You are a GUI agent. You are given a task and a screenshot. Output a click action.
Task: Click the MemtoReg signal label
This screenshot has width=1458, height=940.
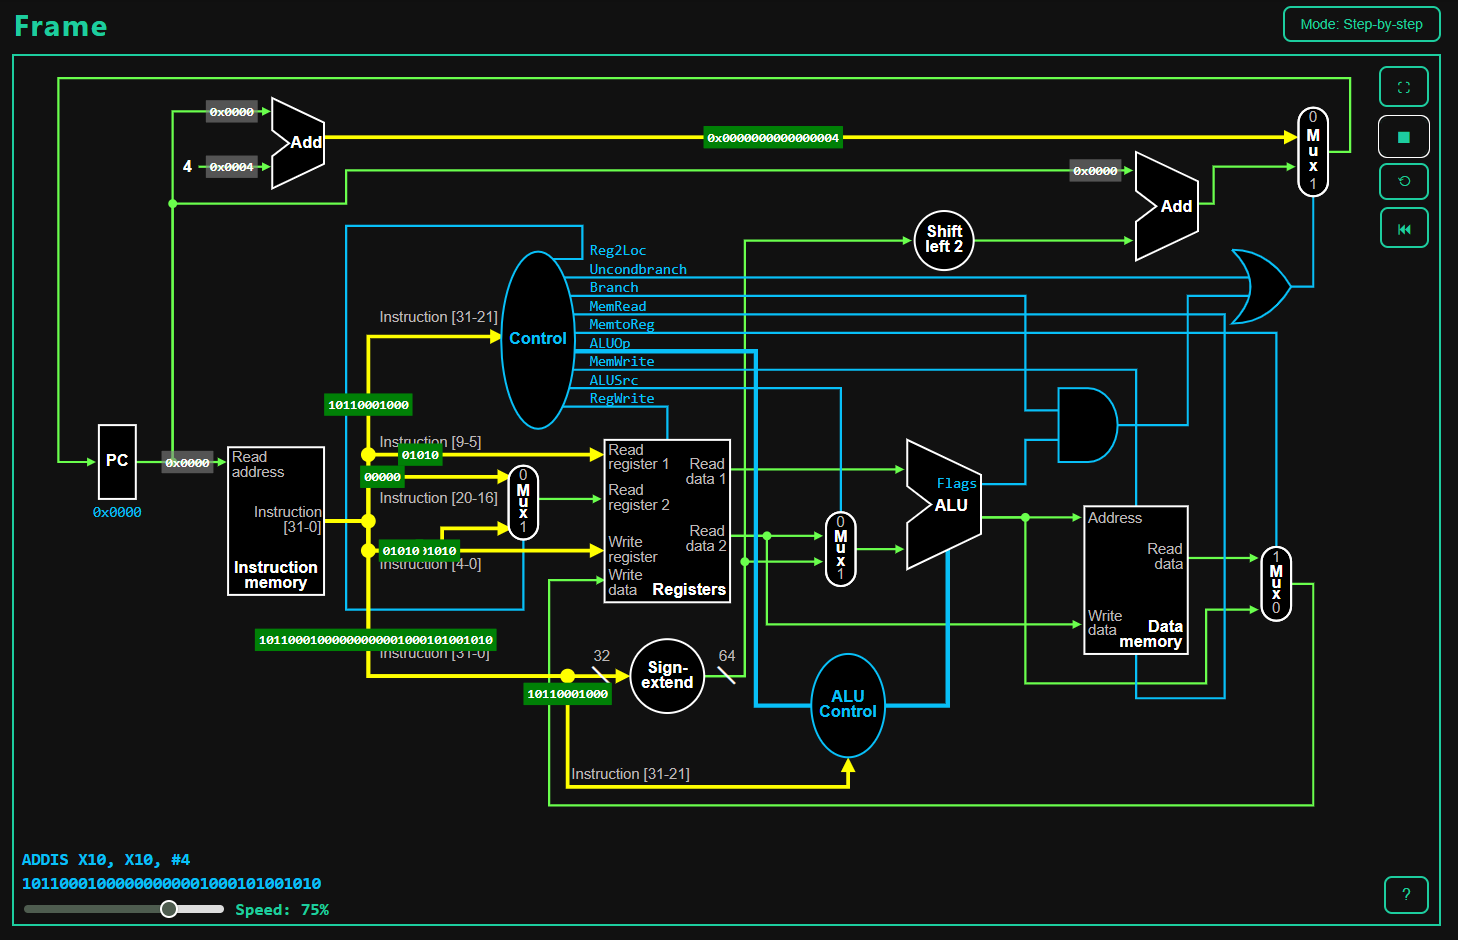[622, 325]
